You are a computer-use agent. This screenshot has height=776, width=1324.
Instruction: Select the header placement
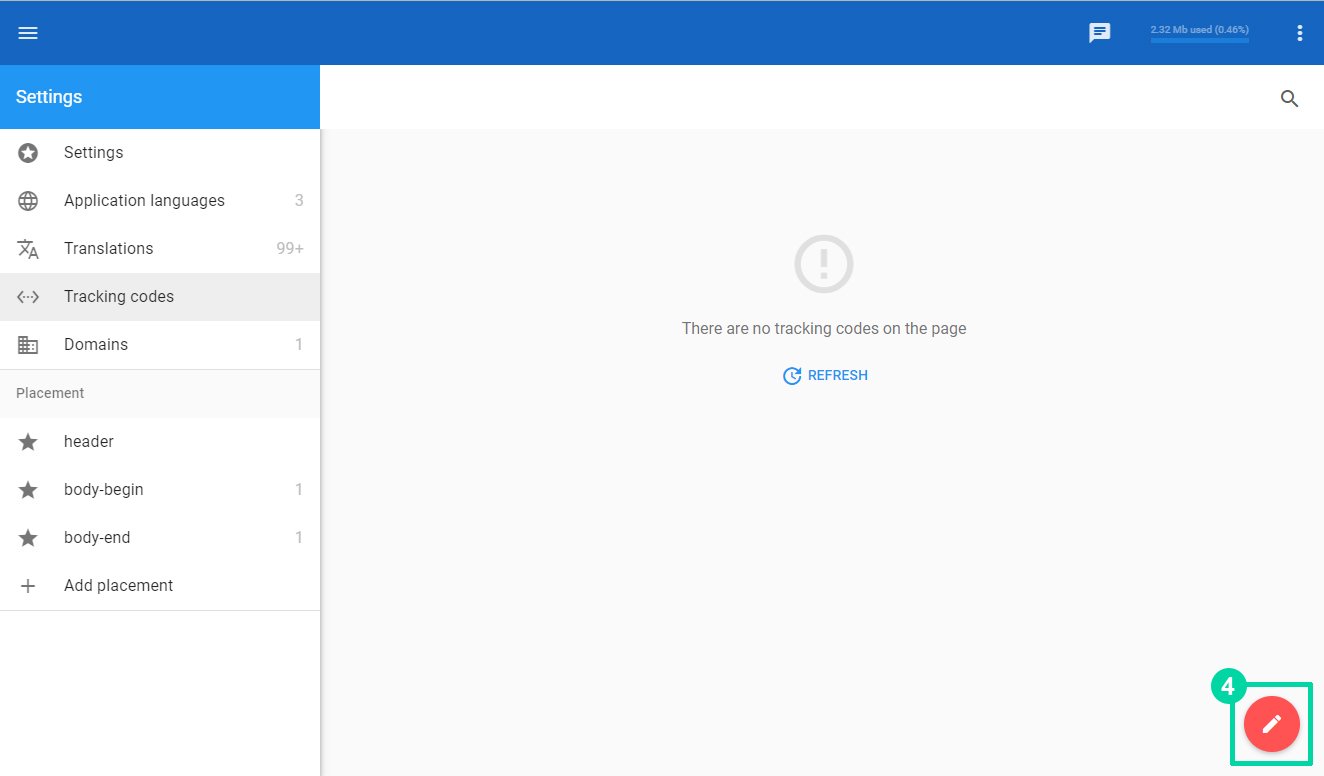pos(160,442)
